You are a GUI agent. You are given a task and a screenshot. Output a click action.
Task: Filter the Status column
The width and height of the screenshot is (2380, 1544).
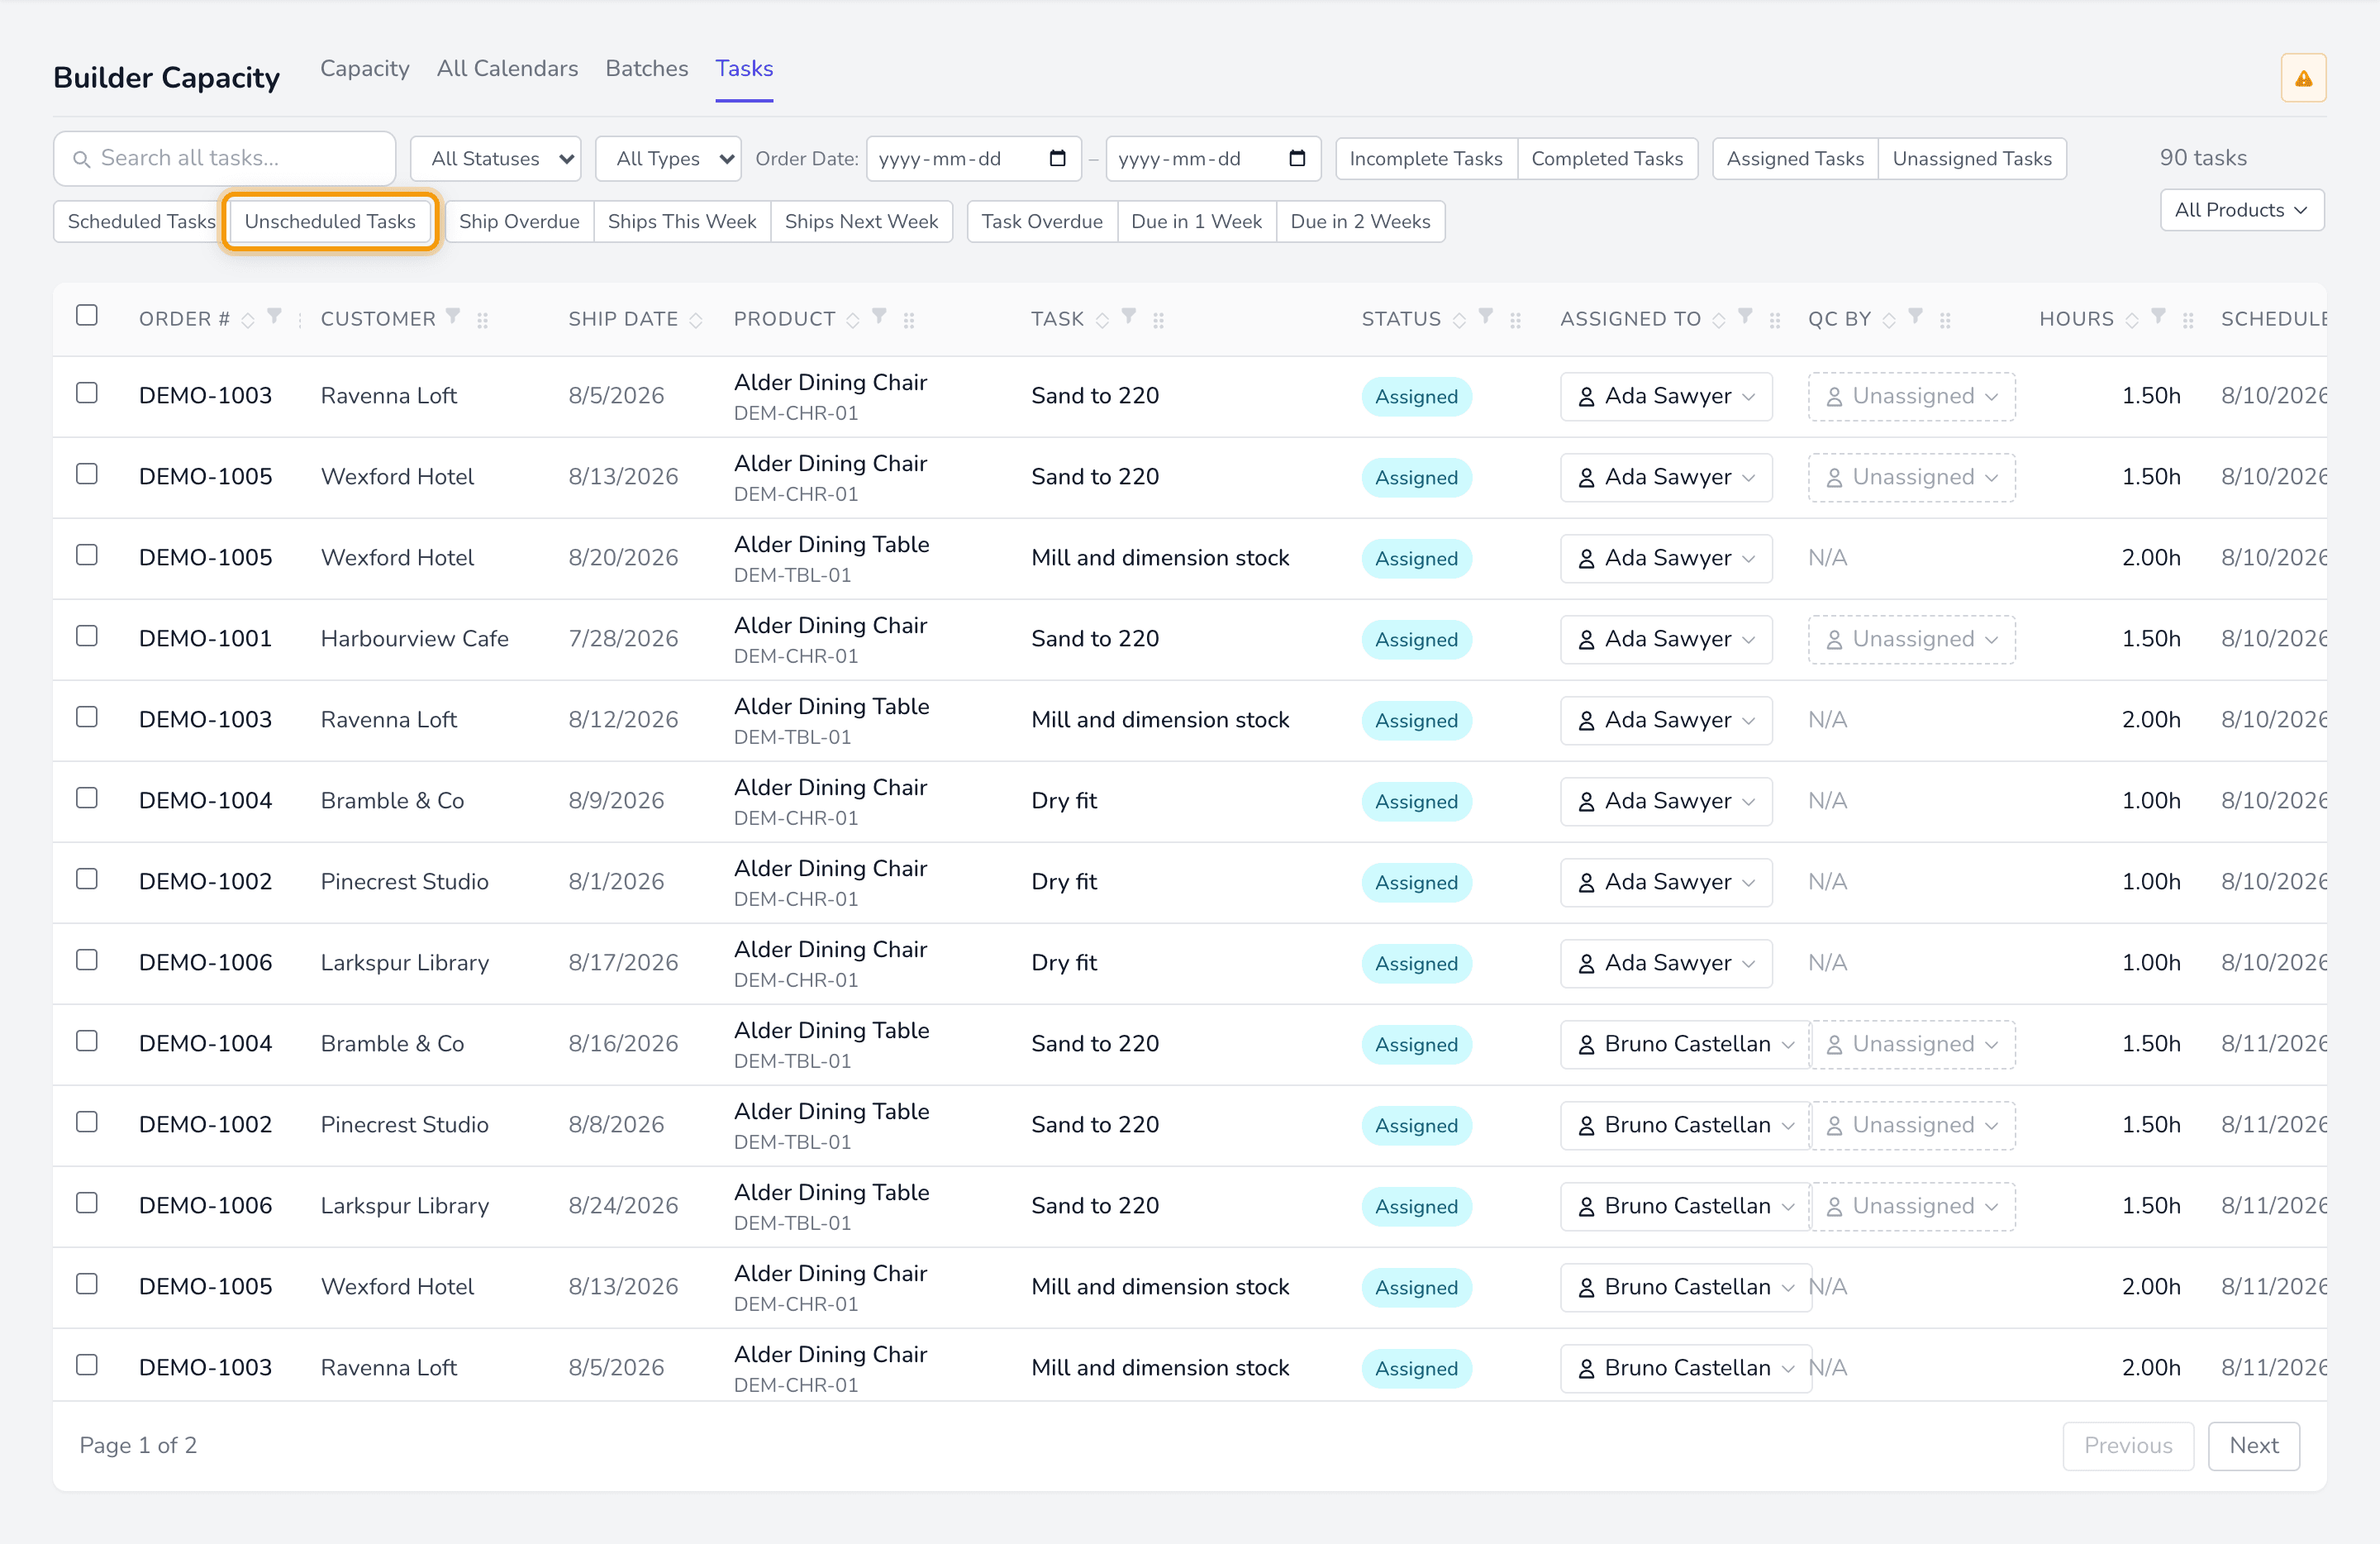point(1485,316)
